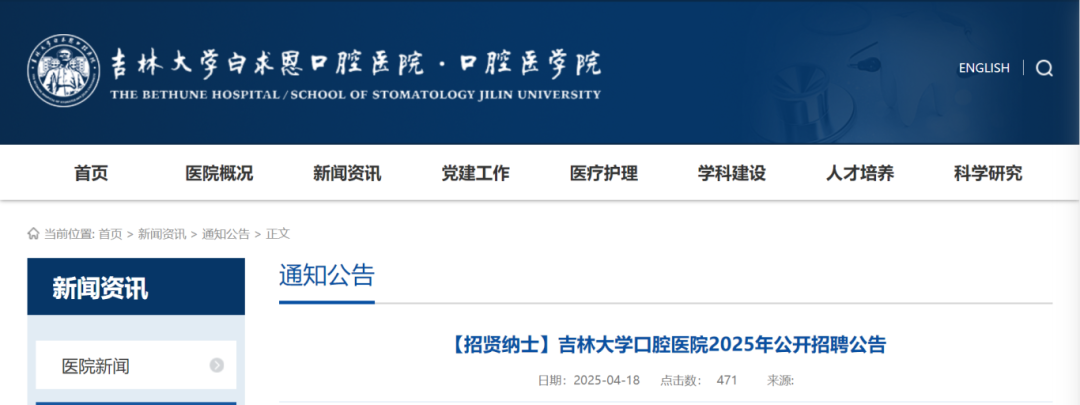Open the 医疗护理 navigation menu item
Viewport: 1080px width, 405px height.
pos(604,174)
